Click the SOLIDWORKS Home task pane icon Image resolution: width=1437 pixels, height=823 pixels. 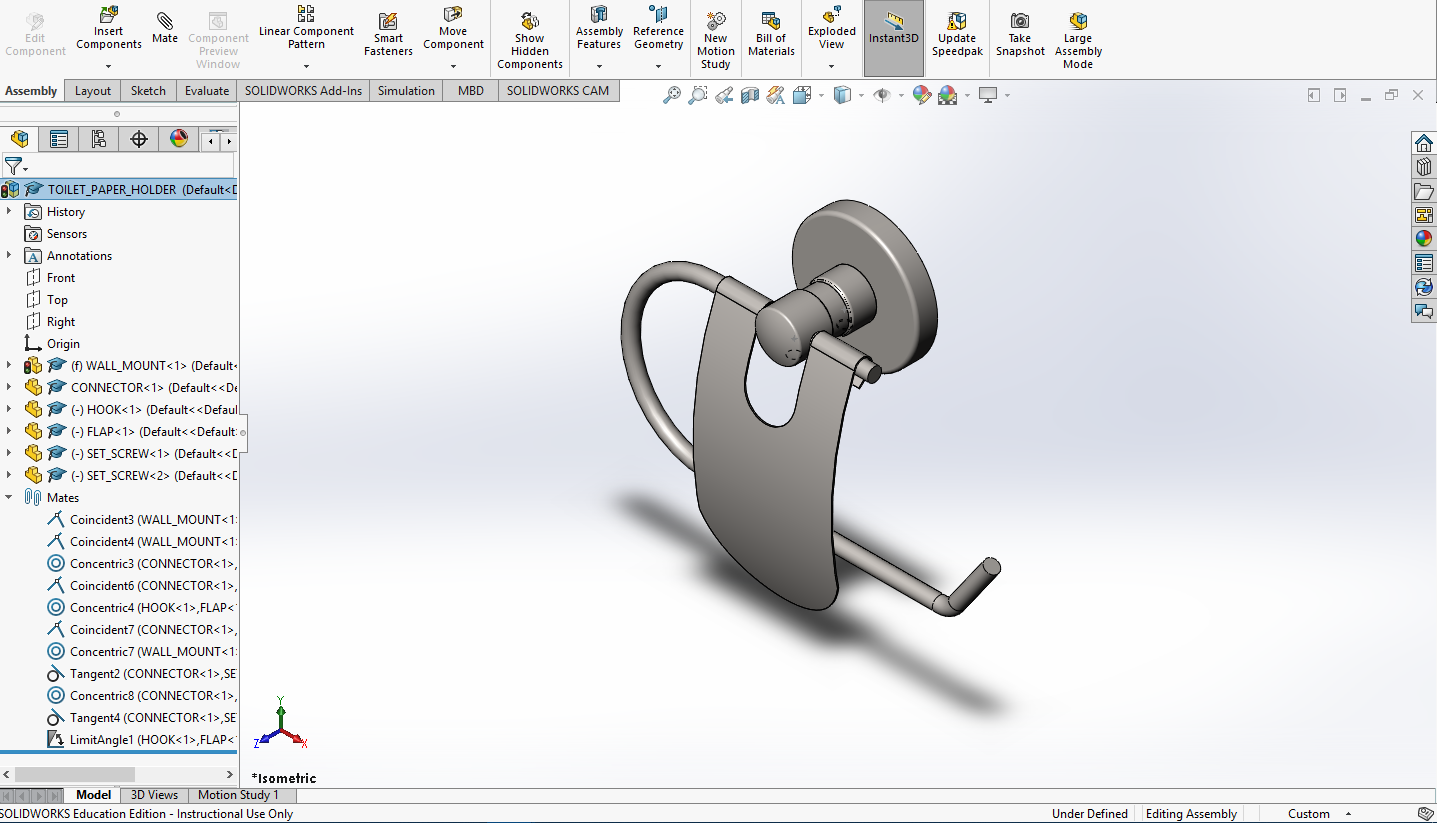tap(1423, 143)
